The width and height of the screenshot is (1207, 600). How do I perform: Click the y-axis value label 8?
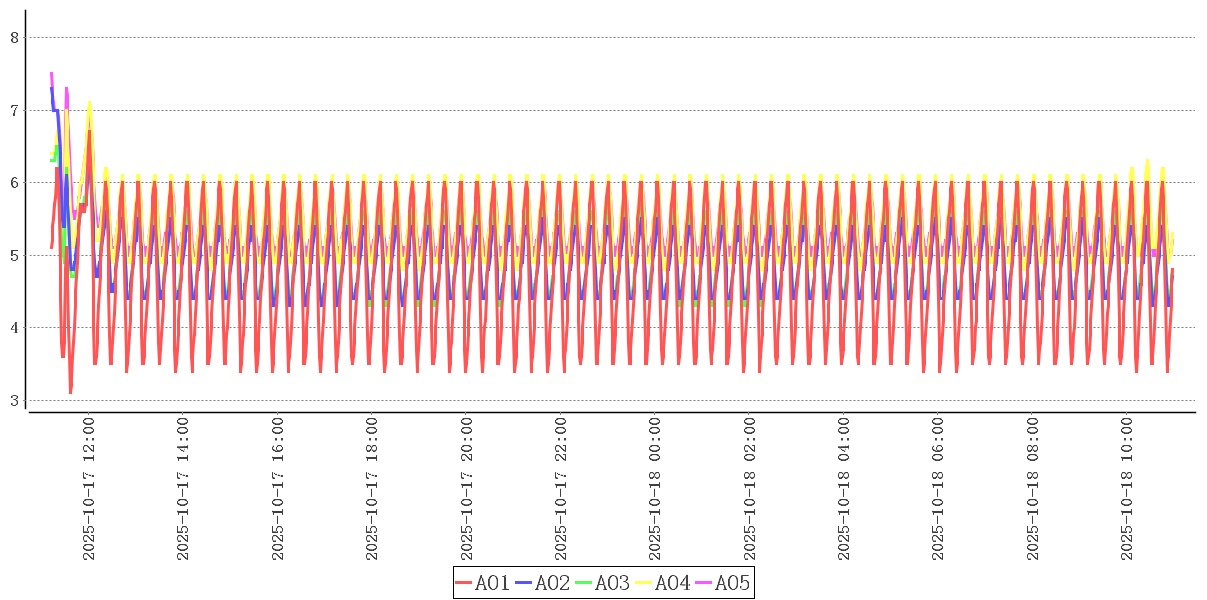(14, 38)
